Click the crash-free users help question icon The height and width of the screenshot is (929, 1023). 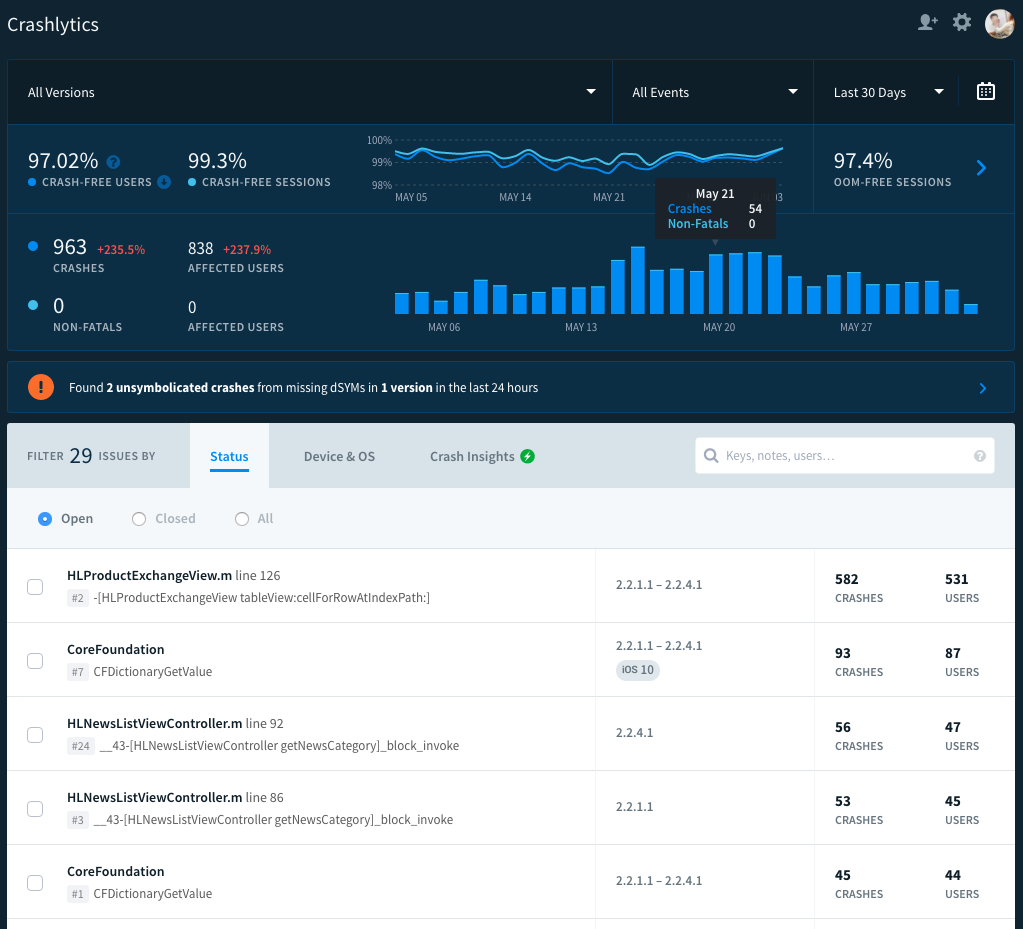[113, 161]
